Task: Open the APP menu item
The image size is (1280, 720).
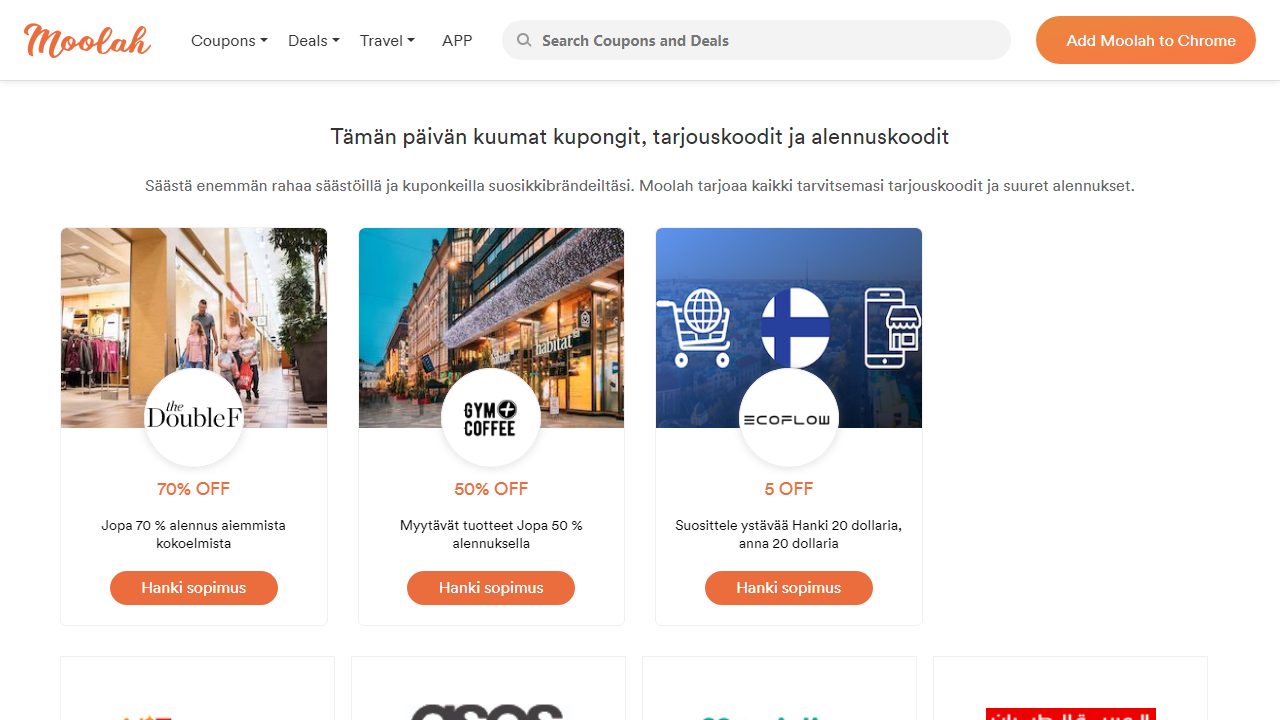Action: pos(457,40)
